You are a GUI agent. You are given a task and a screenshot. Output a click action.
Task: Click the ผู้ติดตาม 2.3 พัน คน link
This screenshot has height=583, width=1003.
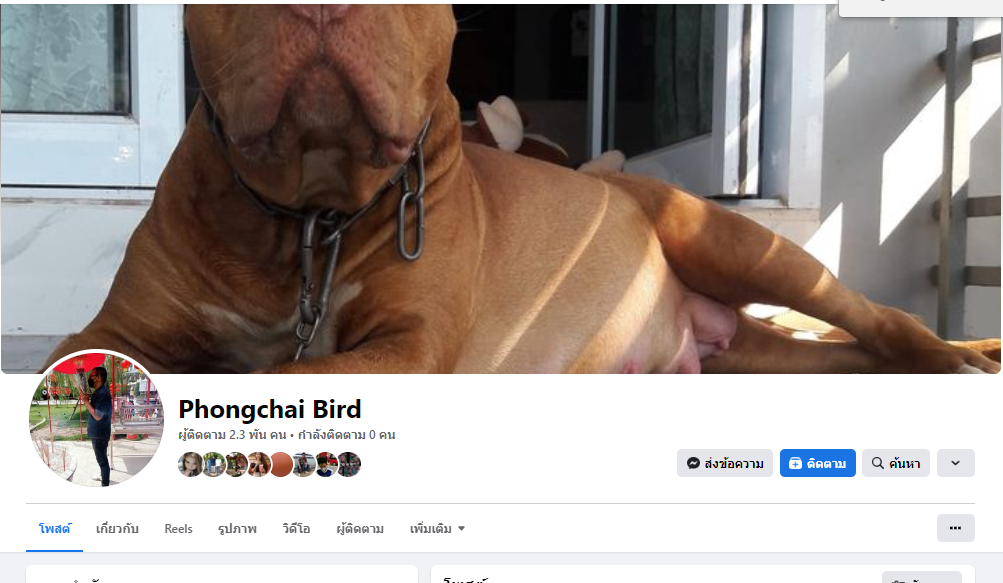click(x=232, y=435)
